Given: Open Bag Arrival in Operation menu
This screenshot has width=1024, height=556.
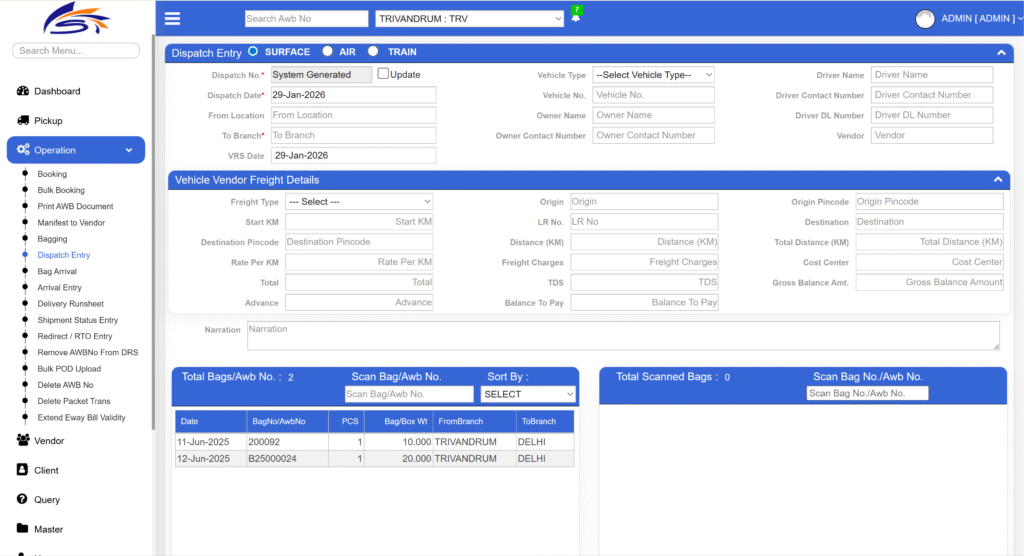Looking at the screenshot, I should tap(57, 271).
